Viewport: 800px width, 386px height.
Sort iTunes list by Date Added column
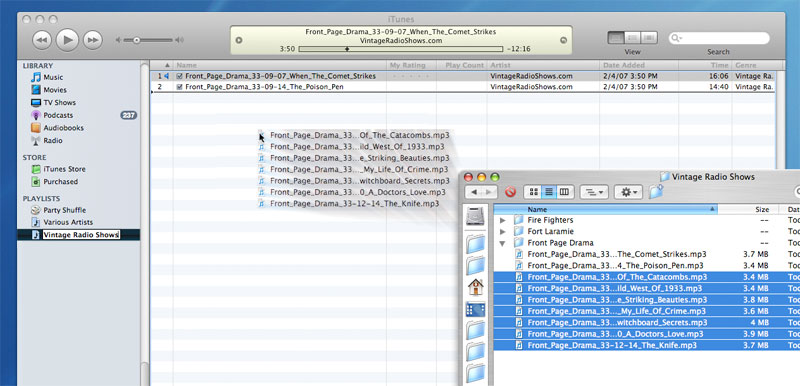coord(639,65)
